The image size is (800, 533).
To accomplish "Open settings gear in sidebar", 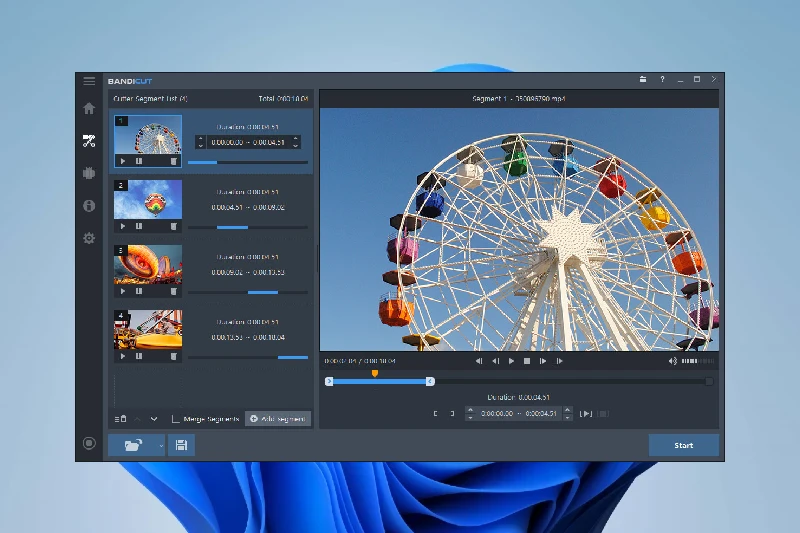I will 89,238.
